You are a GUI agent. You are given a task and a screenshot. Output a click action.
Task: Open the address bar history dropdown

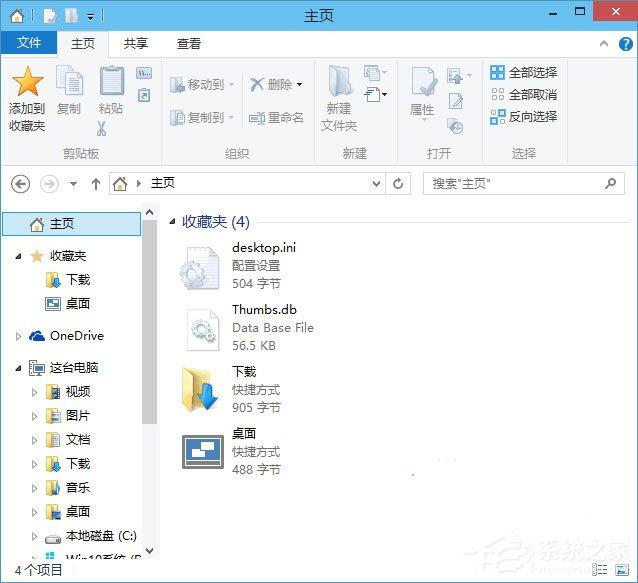pos(376,184)
